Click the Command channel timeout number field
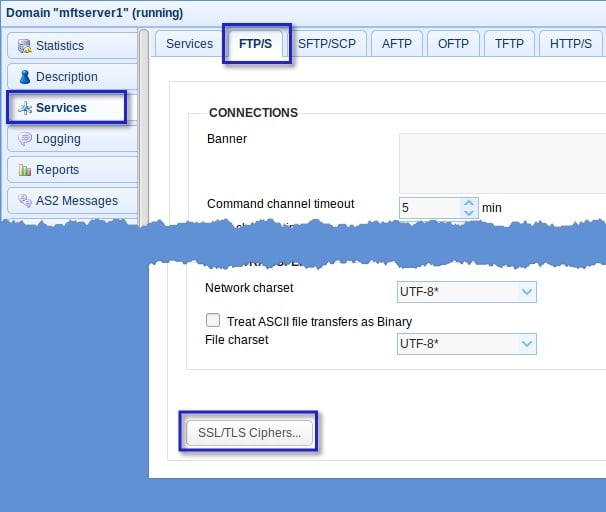The height and width of the screenshot is (512, 606). tap(431, 208)
